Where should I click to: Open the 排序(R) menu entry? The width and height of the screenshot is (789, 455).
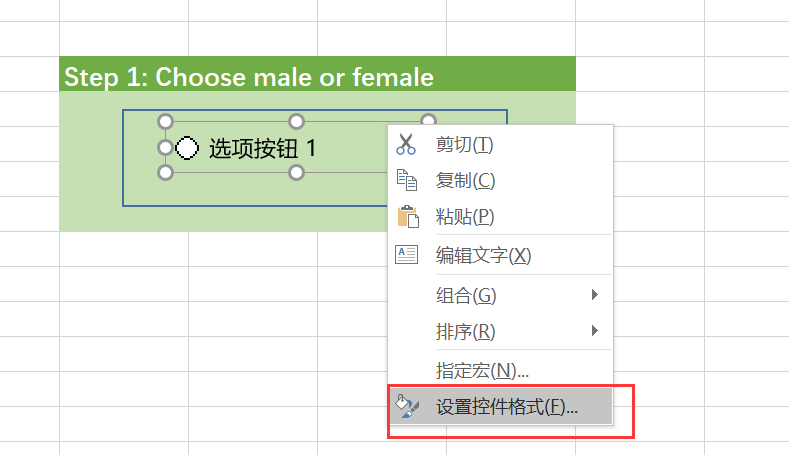click(x=466, y=331)
